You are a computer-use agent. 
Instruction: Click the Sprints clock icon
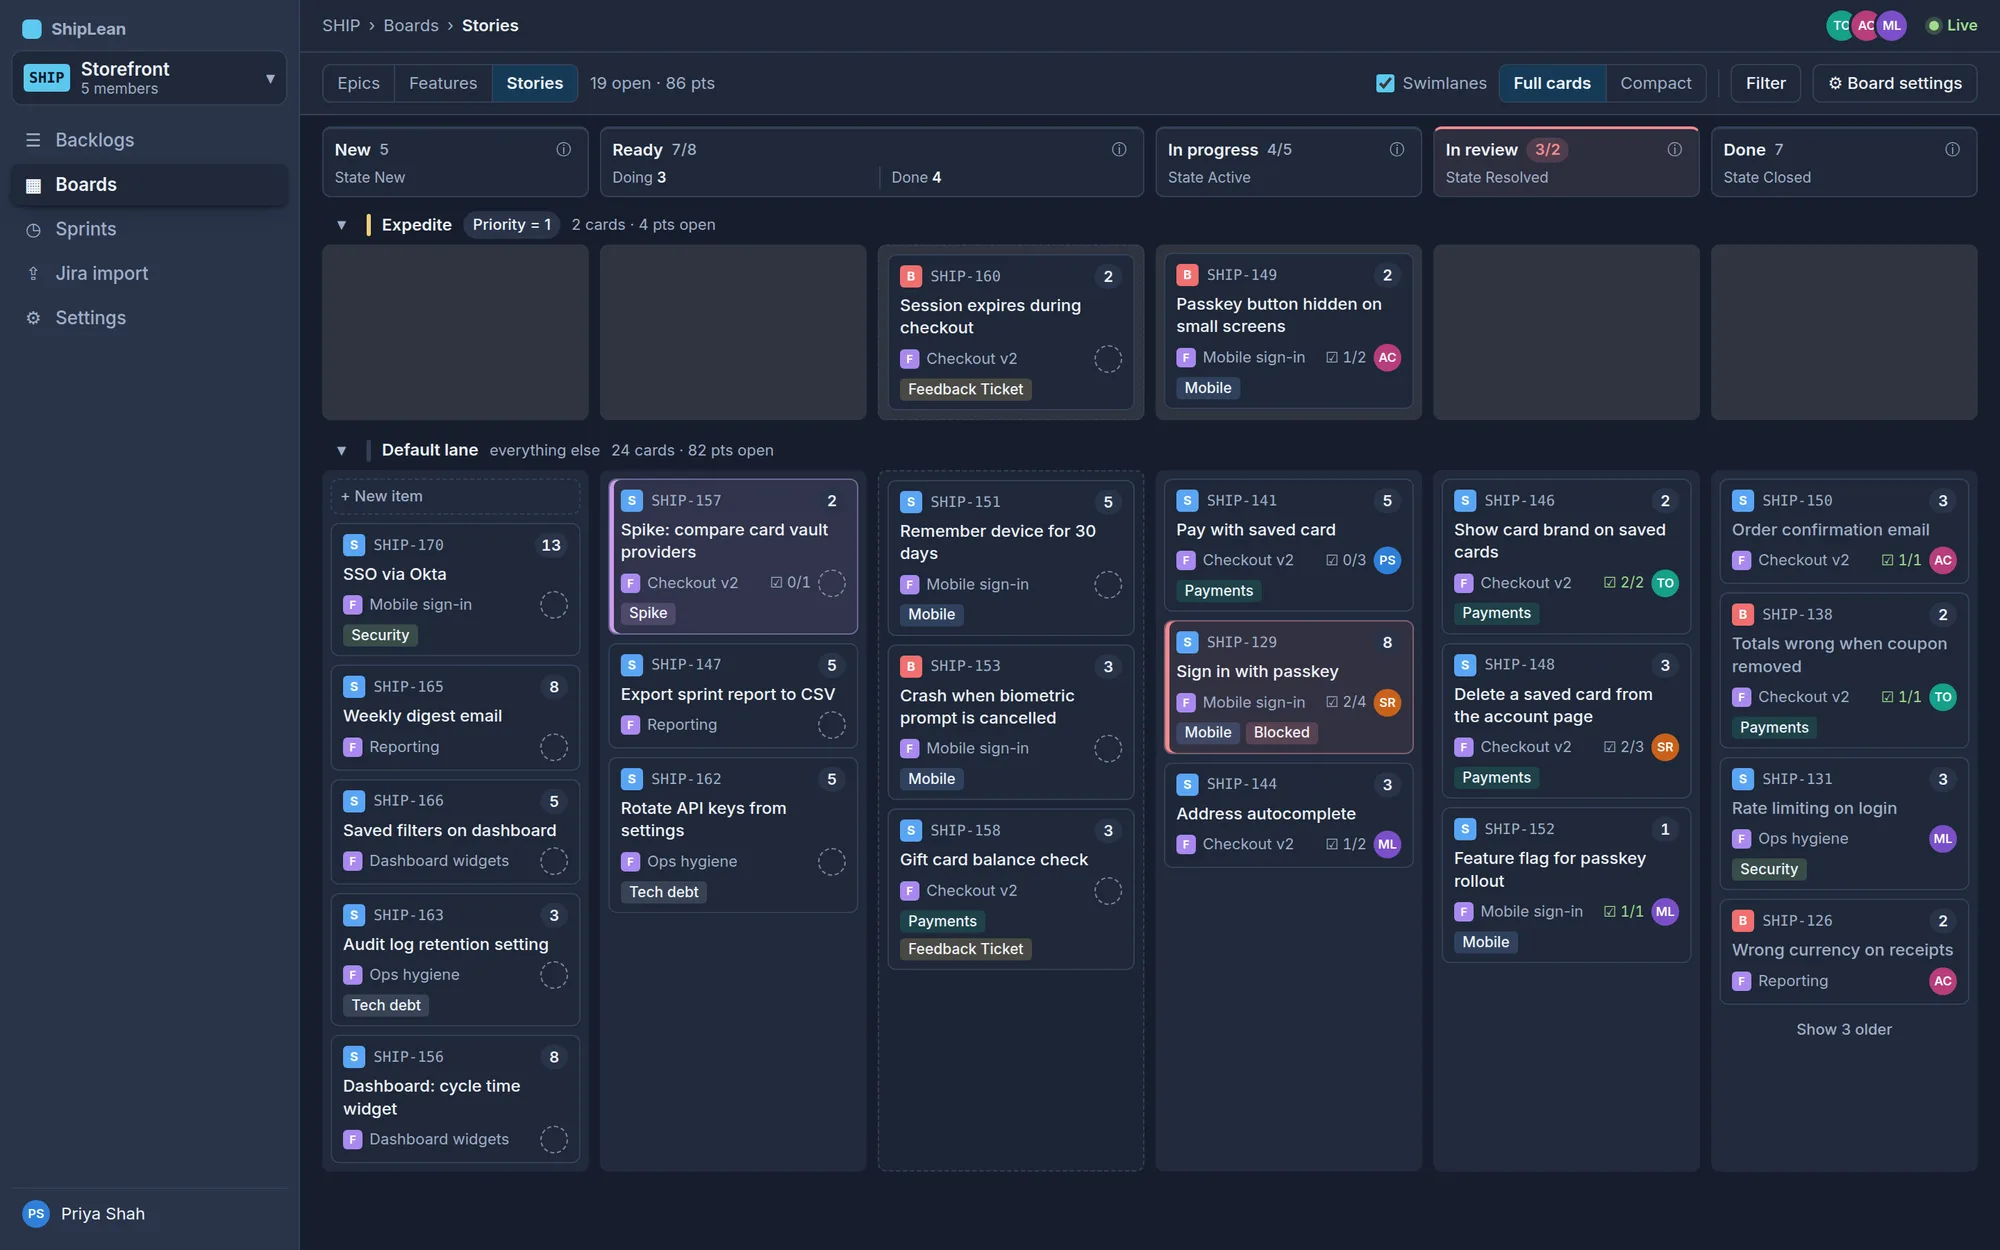[33, 229]
